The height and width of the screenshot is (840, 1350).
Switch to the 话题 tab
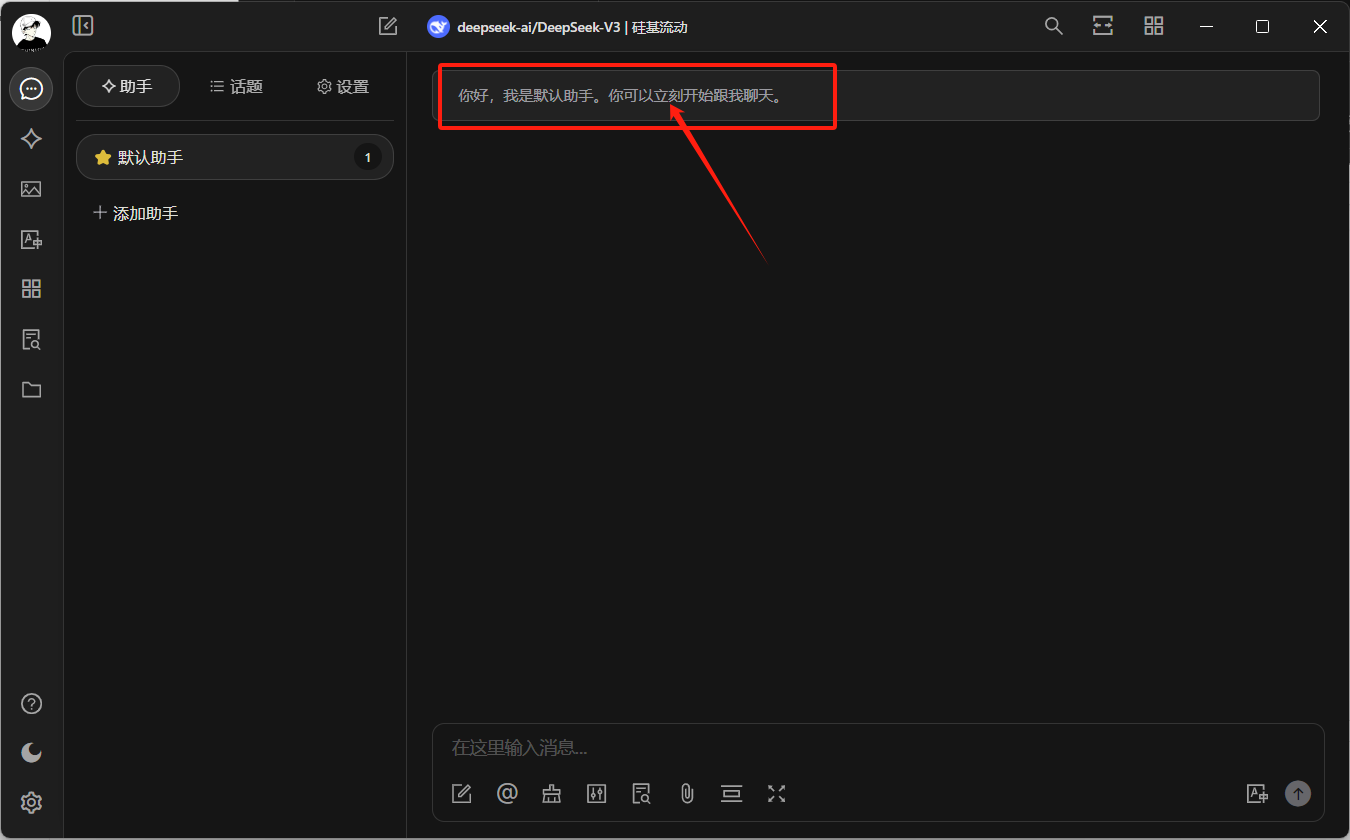click(x=236, y=87)
